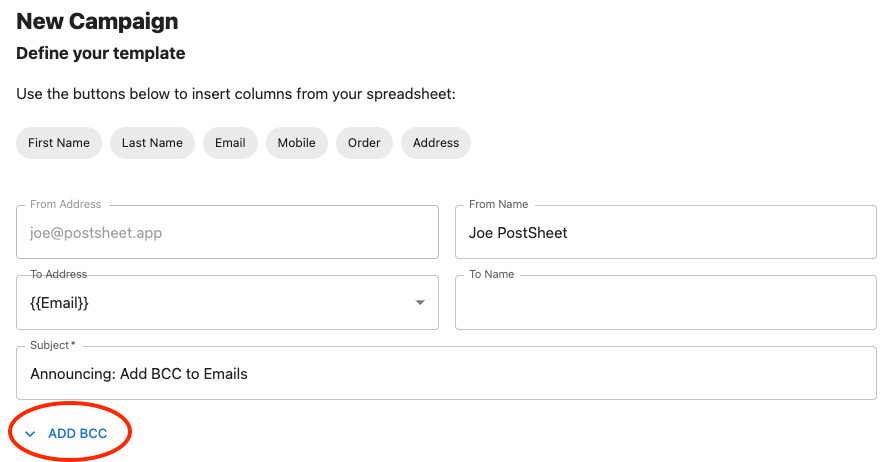
Task: Click into the empty To Name field
Action: [665, 303]
